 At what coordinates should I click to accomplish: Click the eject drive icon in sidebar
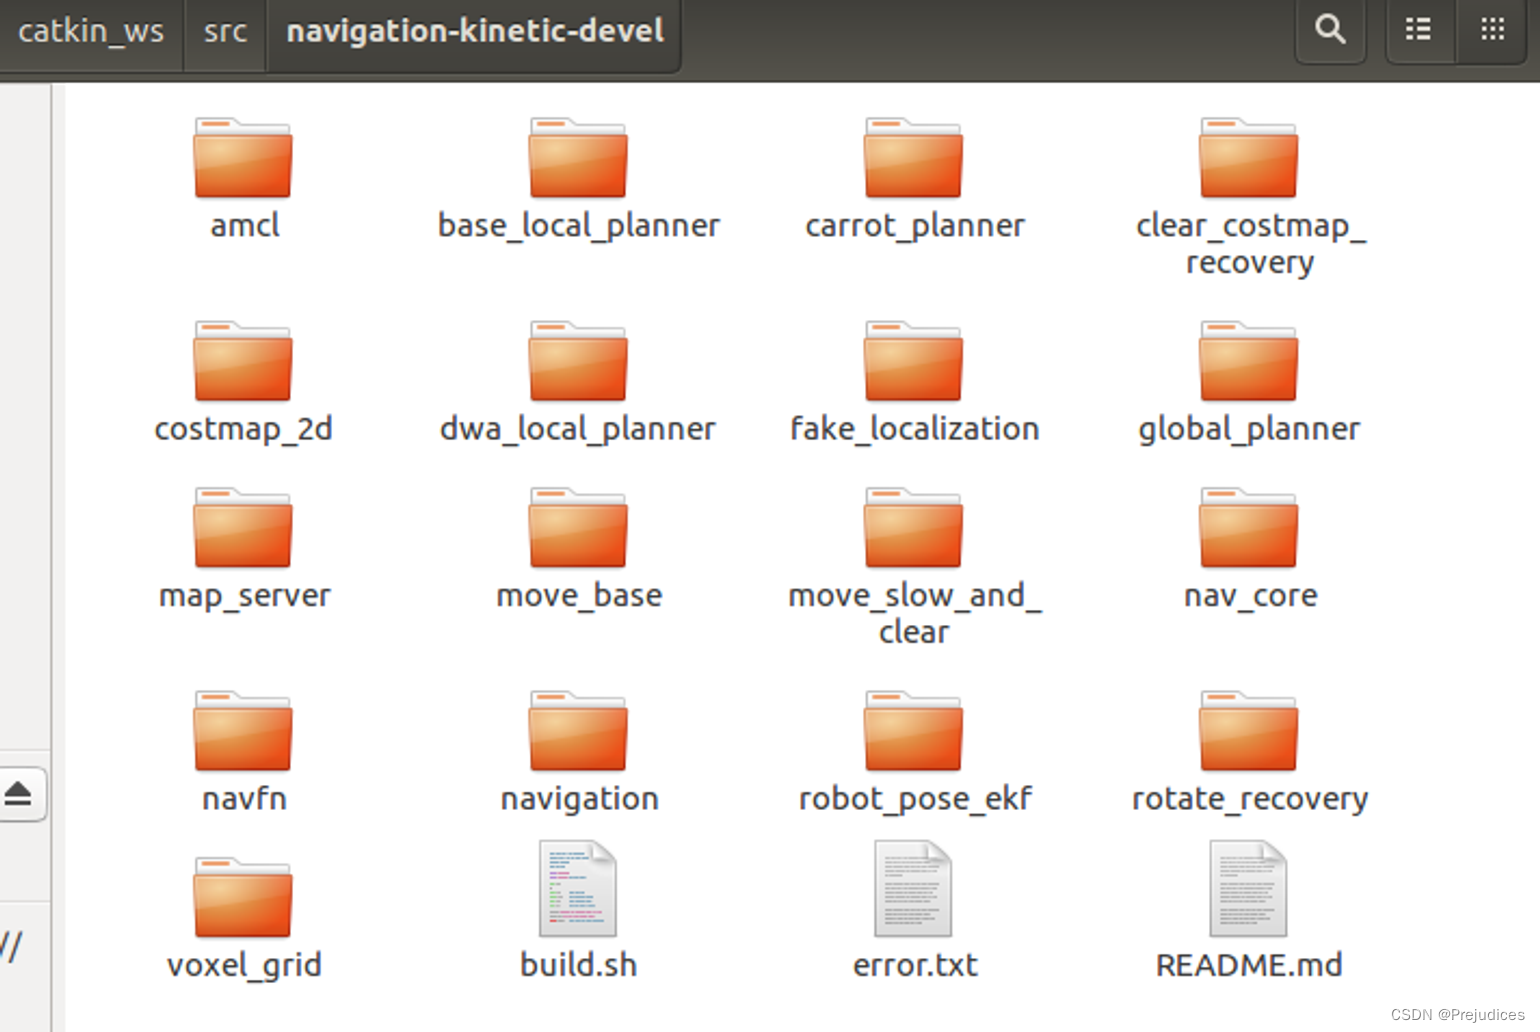click(x=18, y=794)
